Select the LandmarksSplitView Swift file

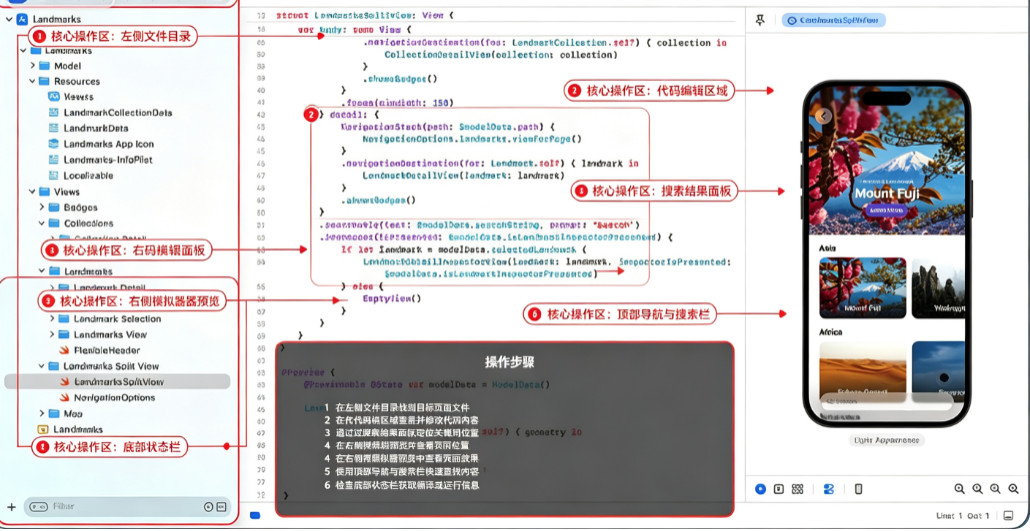click(x=117, y=382)
